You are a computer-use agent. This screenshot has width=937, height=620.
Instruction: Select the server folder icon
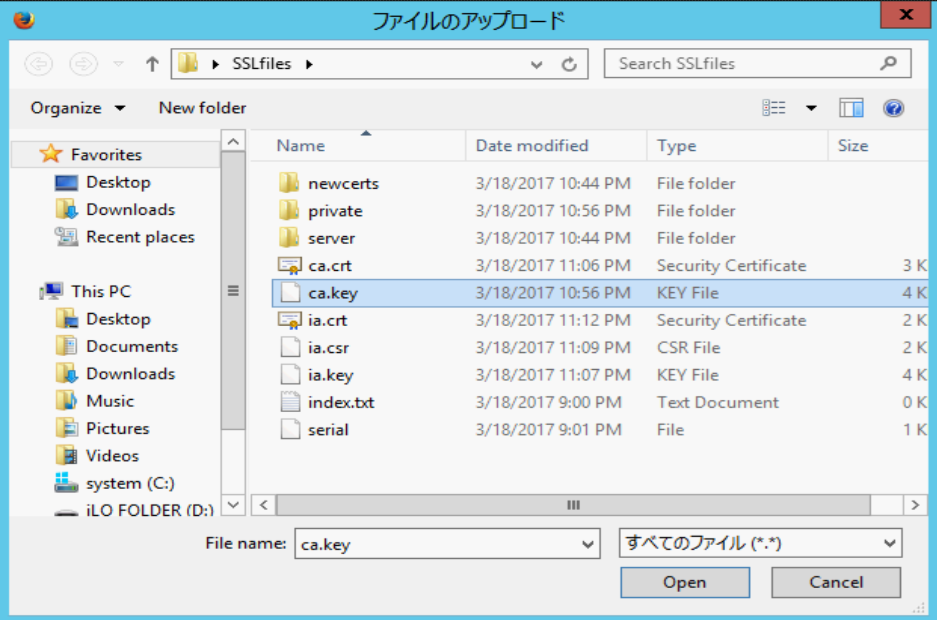[289, 238]
